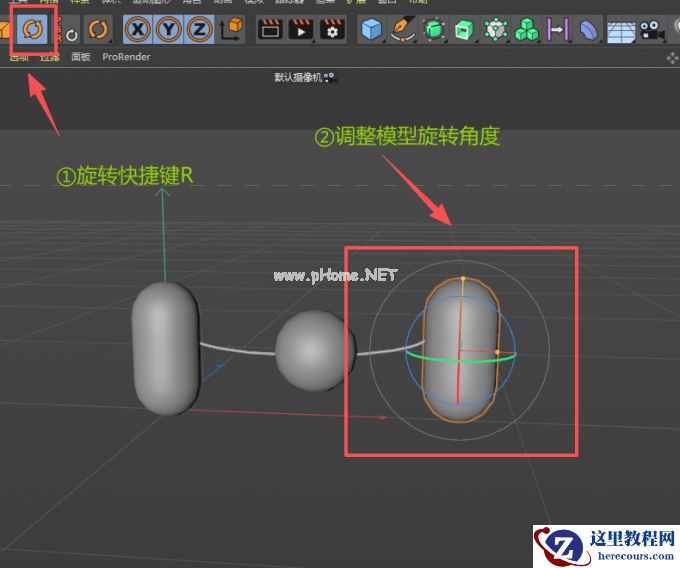Open the ProRender viewport menu

pyautogui.click(x=126, y=57)
